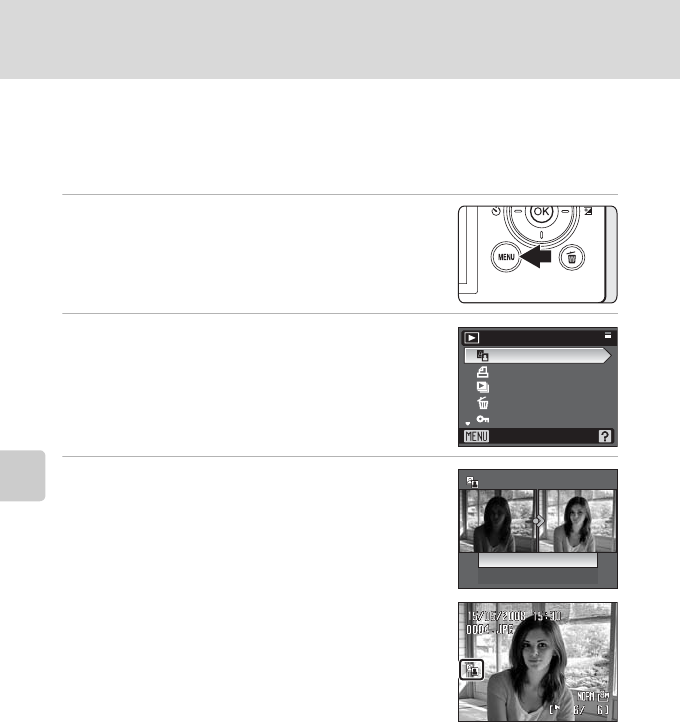Click the OK button in multi selector

pos(541,212)
